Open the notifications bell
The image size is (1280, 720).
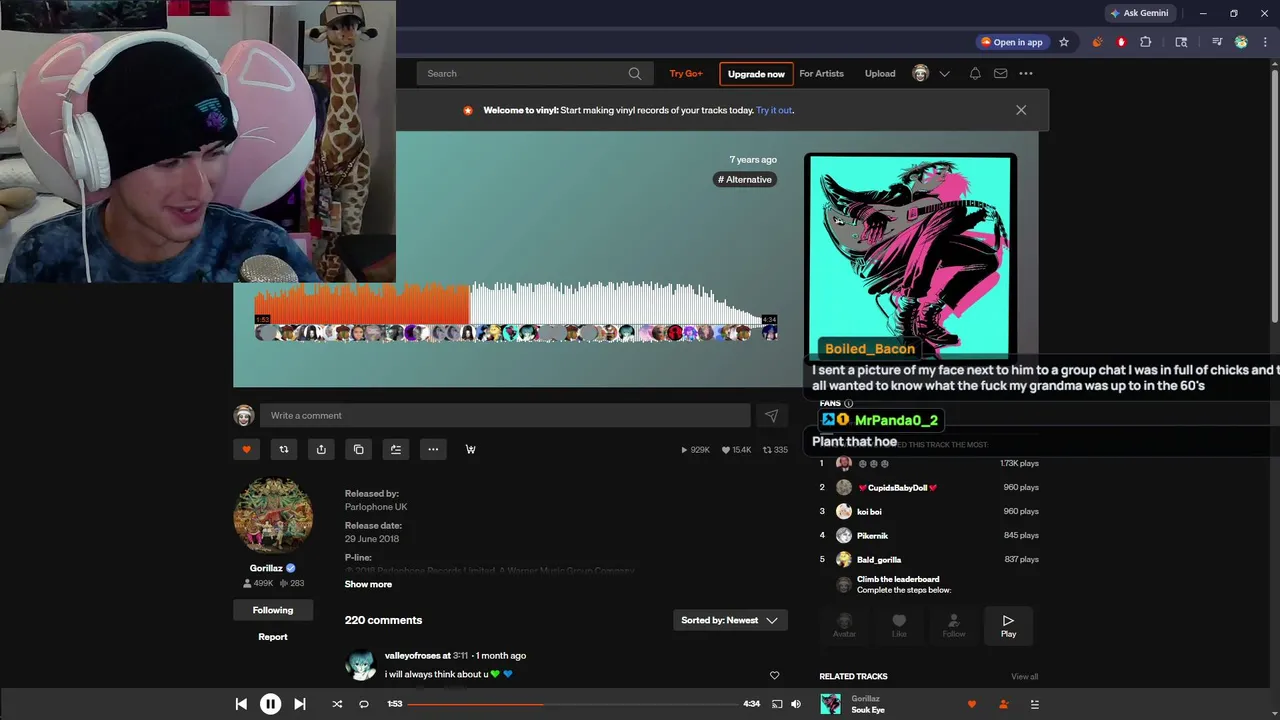click(975, 73)
